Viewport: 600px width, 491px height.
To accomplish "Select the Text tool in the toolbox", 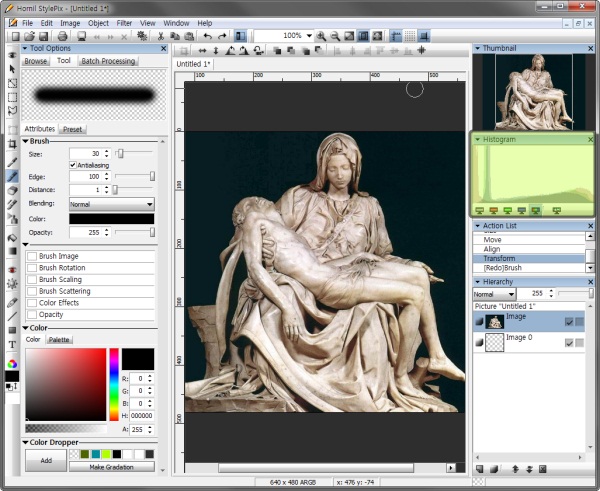I will pos(12,345).
